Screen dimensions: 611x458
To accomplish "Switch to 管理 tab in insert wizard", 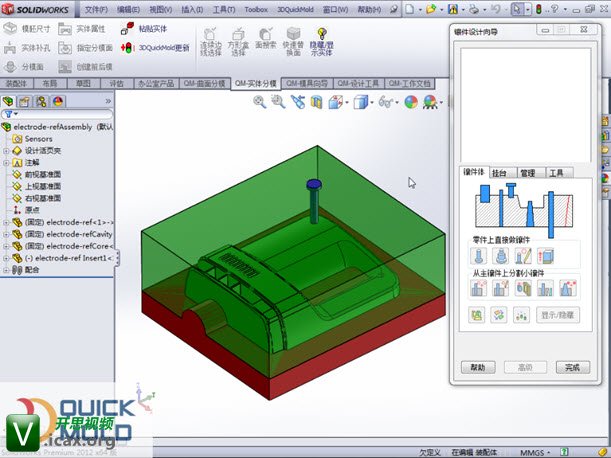I will pyautogui.click(x=530, y=173).
